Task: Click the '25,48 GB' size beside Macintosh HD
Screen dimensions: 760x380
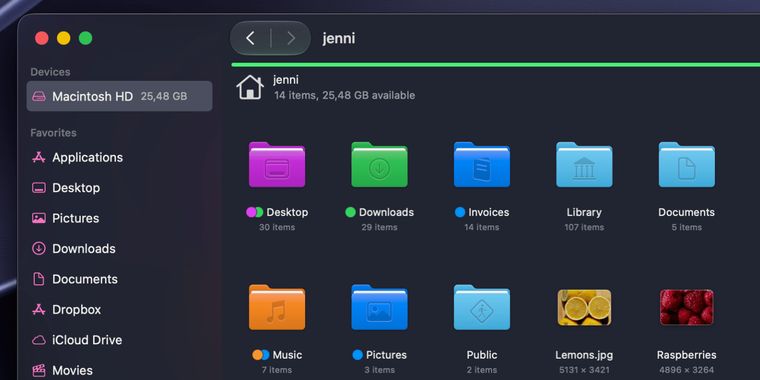Action: point(164,96)
